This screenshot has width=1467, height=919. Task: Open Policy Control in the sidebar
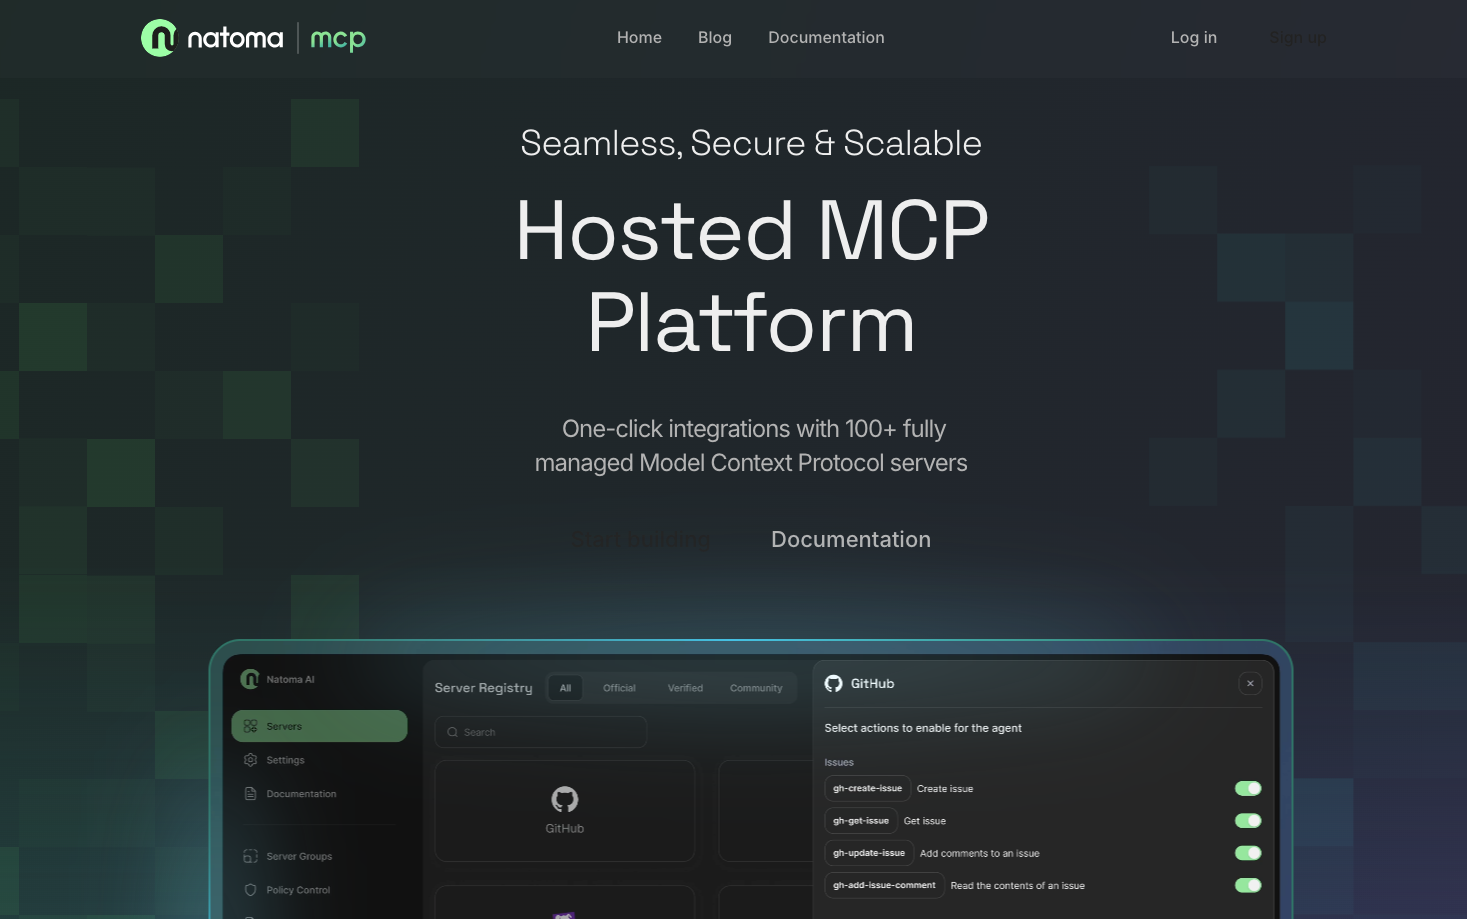tap(298, 890)
